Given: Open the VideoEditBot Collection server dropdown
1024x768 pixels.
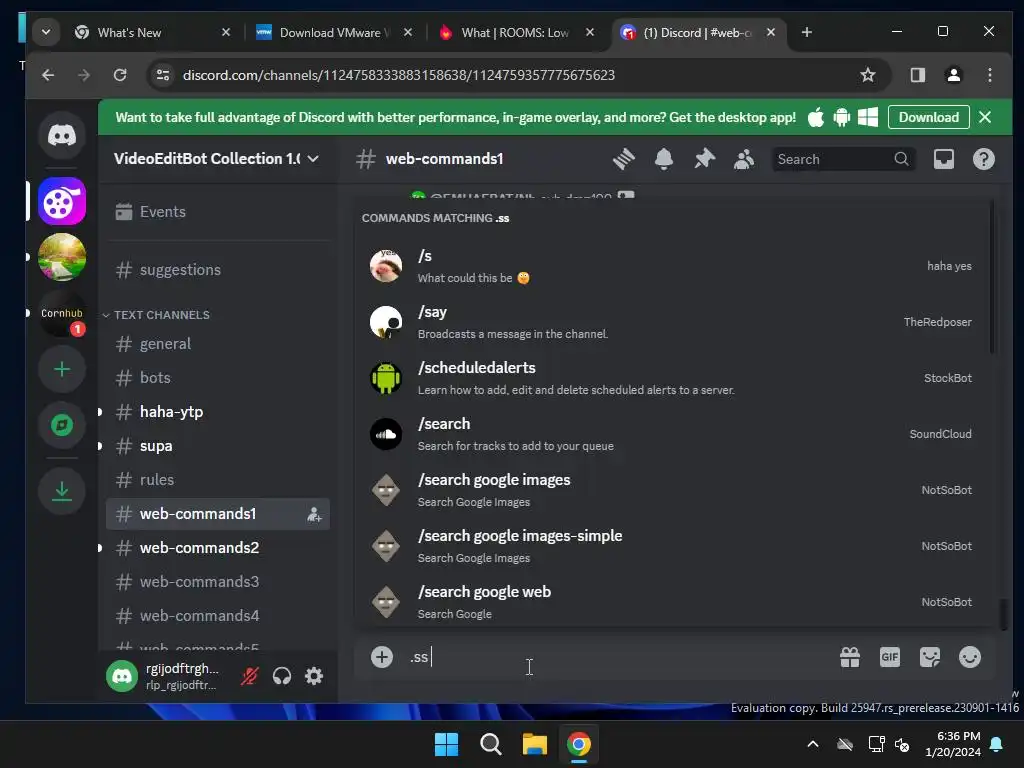Looking at the screenshot, I should pos(216,159).
